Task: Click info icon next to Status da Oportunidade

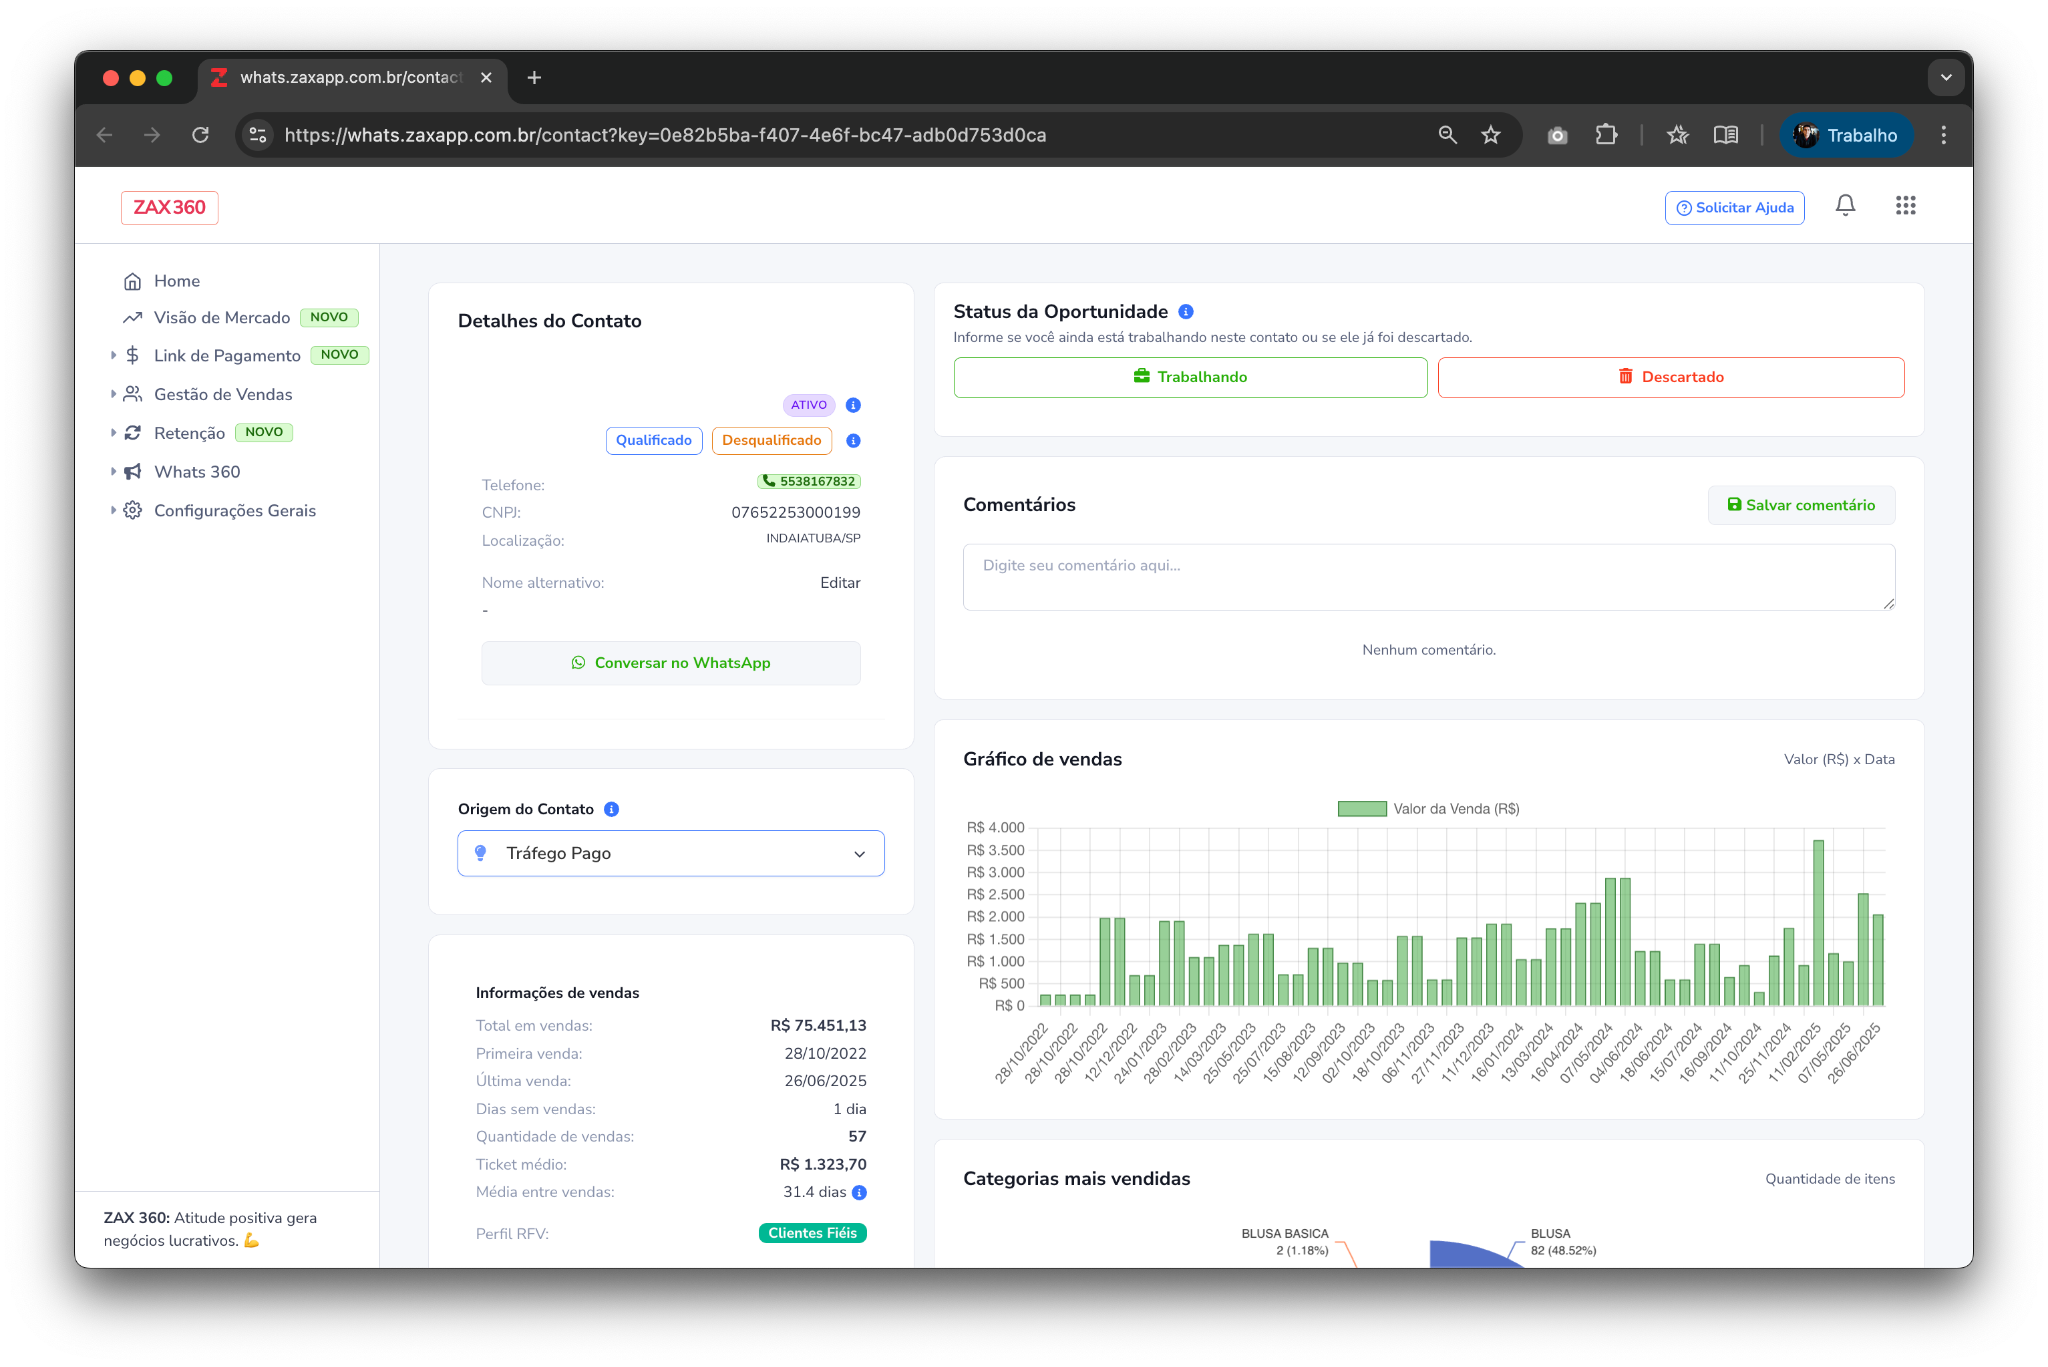Action: click(x=1186, y=312)
